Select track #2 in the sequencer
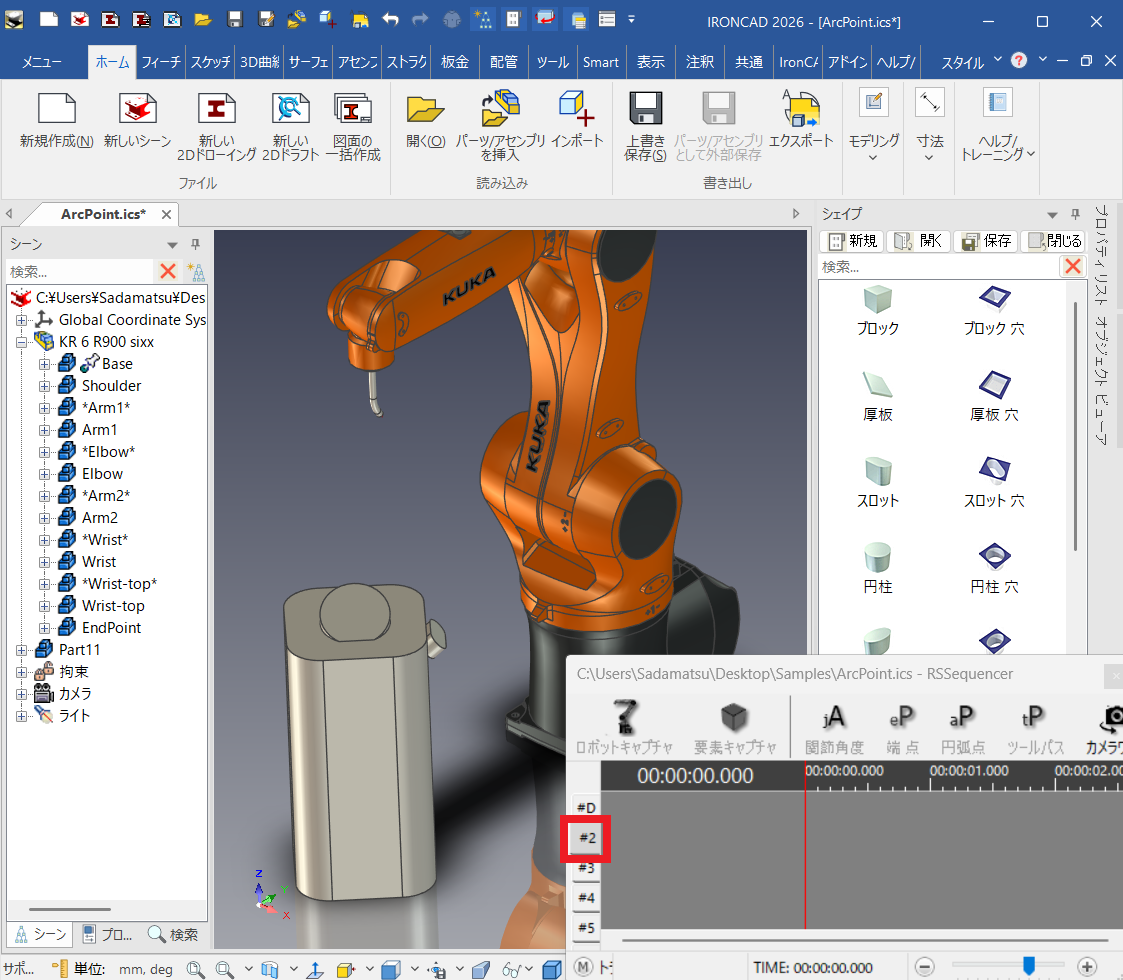Screen dimensions: 1123x980 587,837
